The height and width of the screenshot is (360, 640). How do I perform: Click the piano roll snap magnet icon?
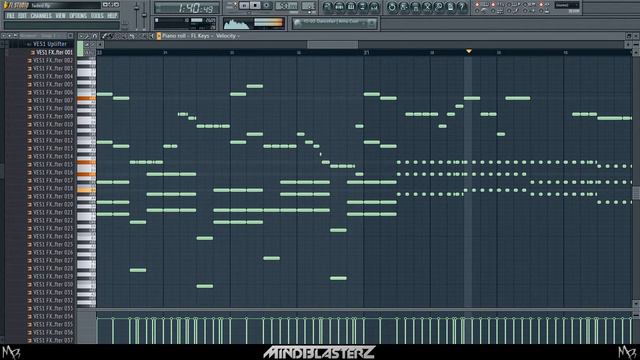coord(95,36)
